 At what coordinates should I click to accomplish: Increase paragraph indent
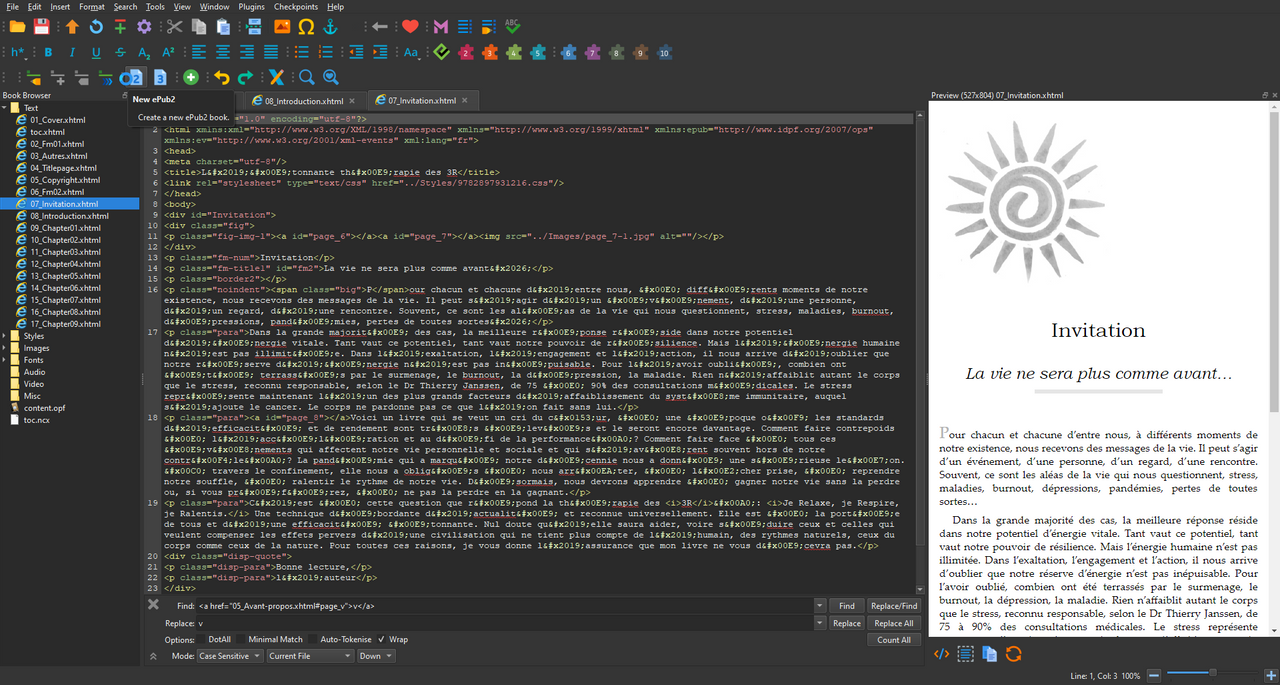point(379,52)
